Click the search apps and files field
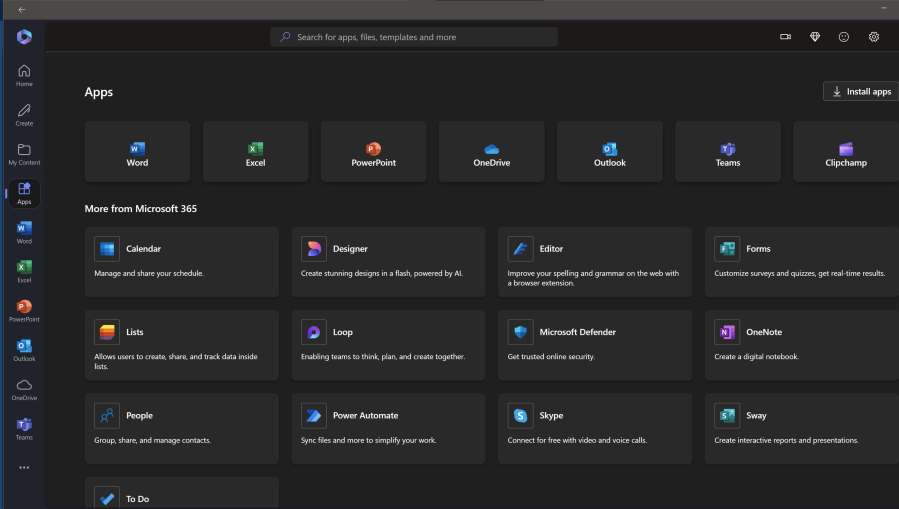 (414, 37)
